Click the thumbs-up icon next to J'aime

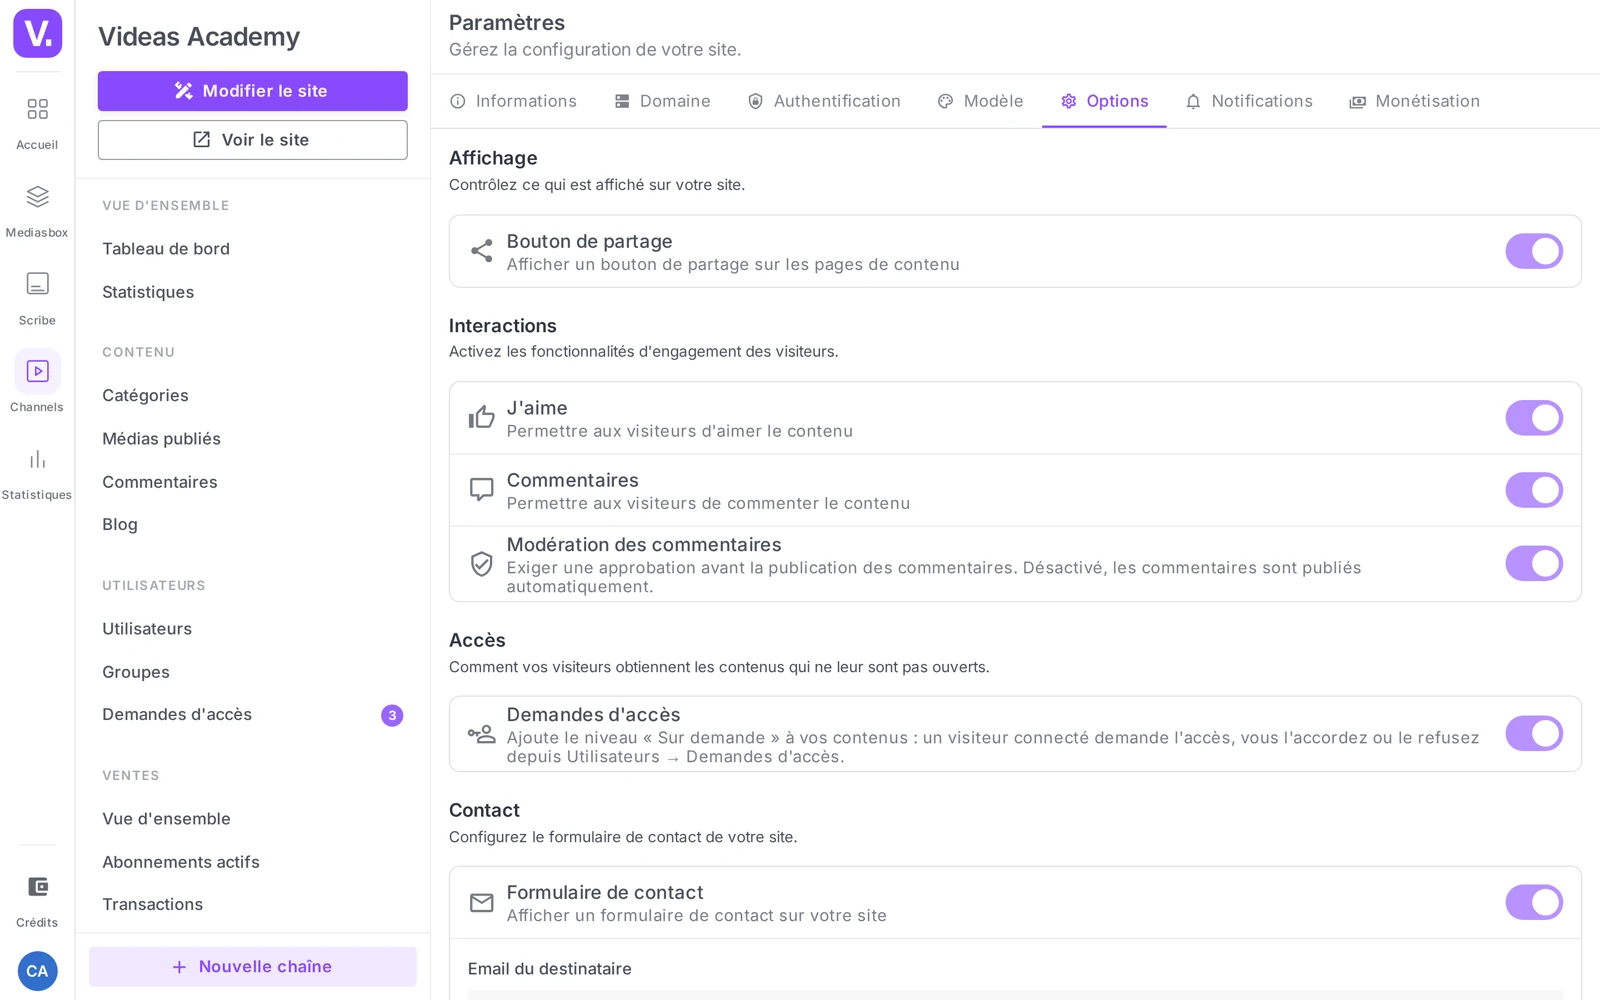pos(481,417)
